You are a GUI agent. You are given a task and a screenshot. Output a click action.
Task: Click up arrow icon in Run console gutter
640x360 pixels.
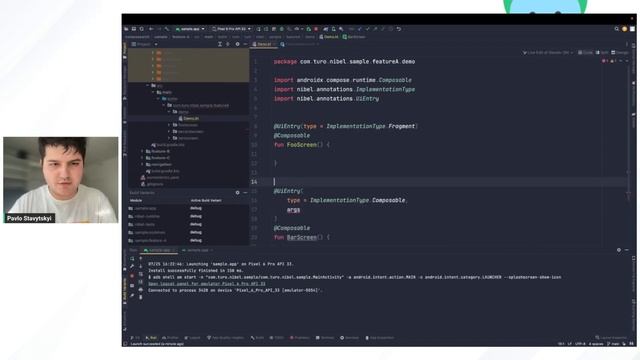(x=141, y=258)
